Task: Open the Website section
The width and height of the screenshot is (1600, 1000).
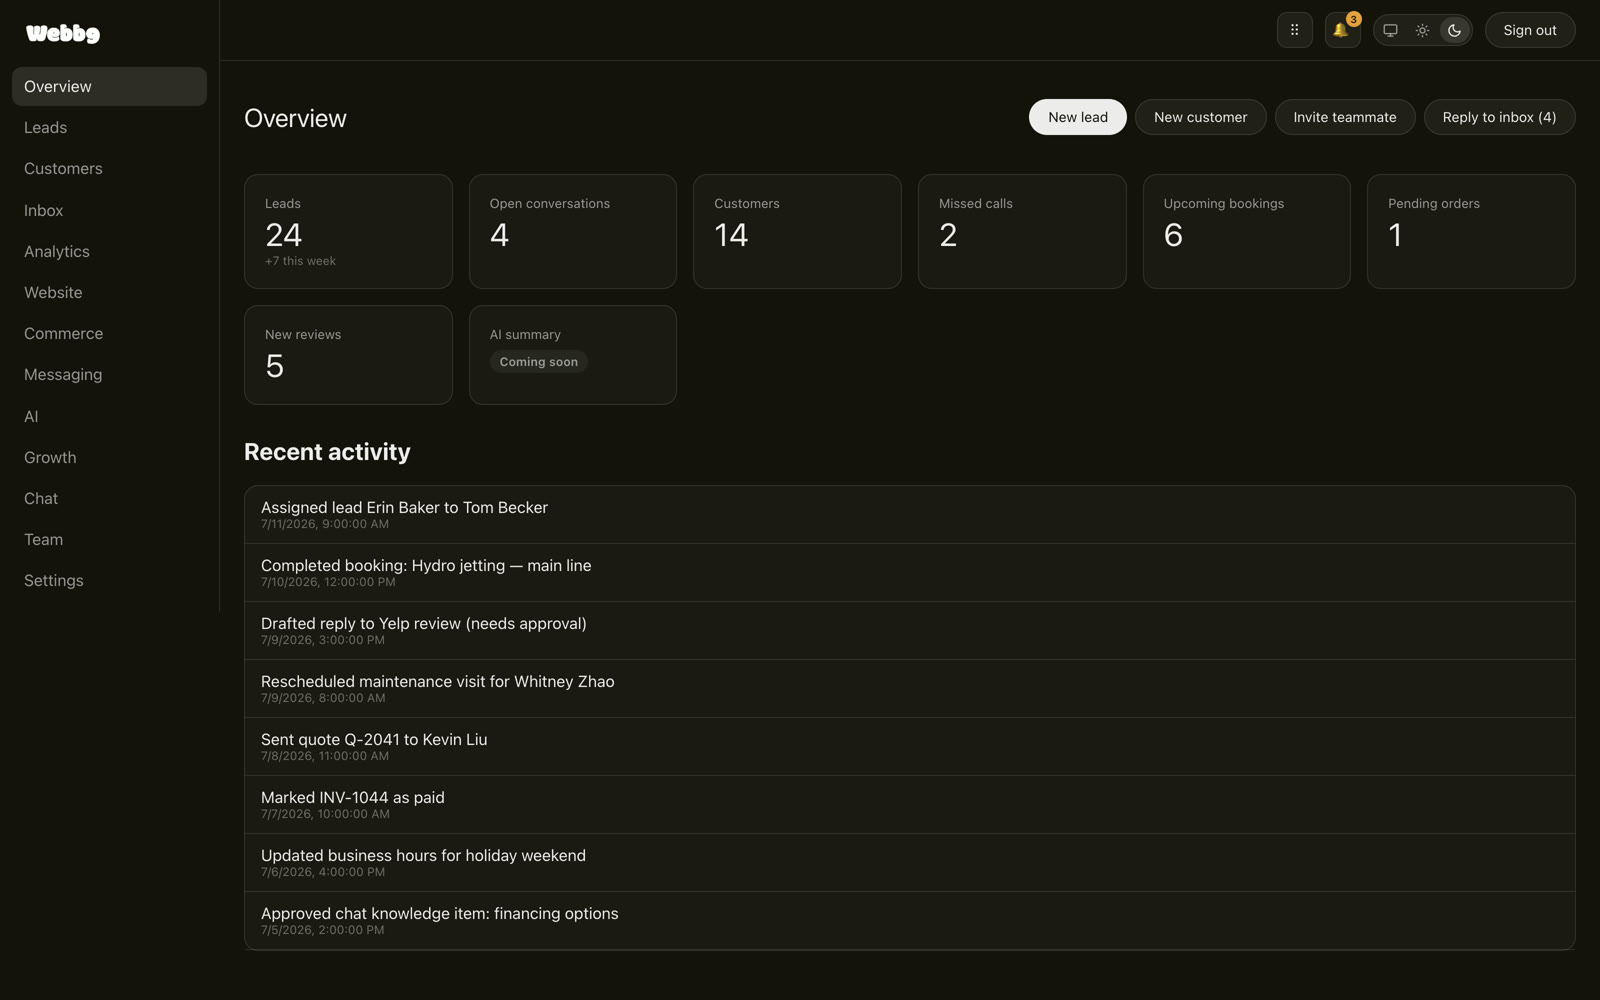Action: (109, 292)
